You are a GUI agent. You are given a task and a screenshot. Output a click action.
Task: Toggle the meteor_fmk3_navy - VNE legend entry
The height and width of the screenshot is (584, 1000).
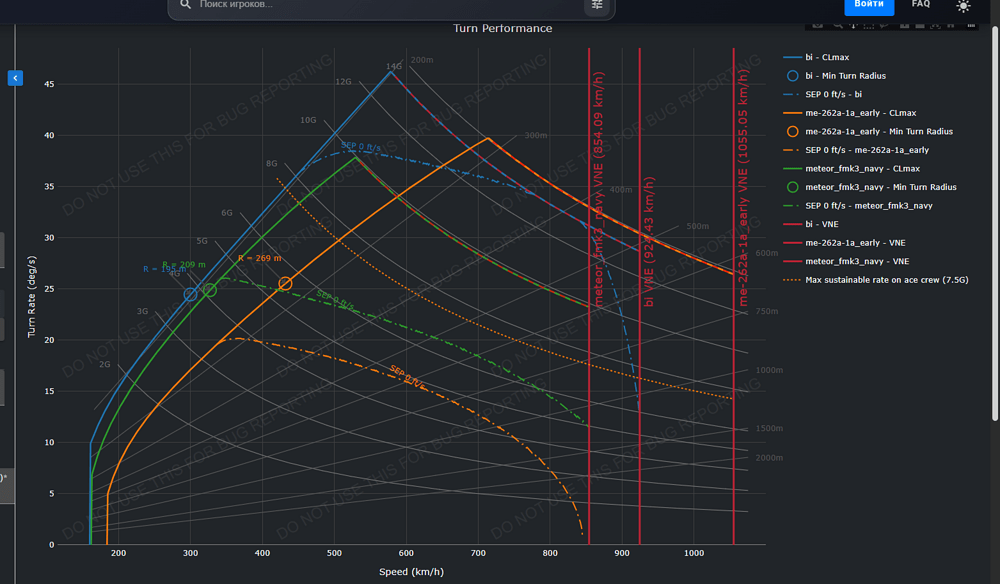click(857, 261)
